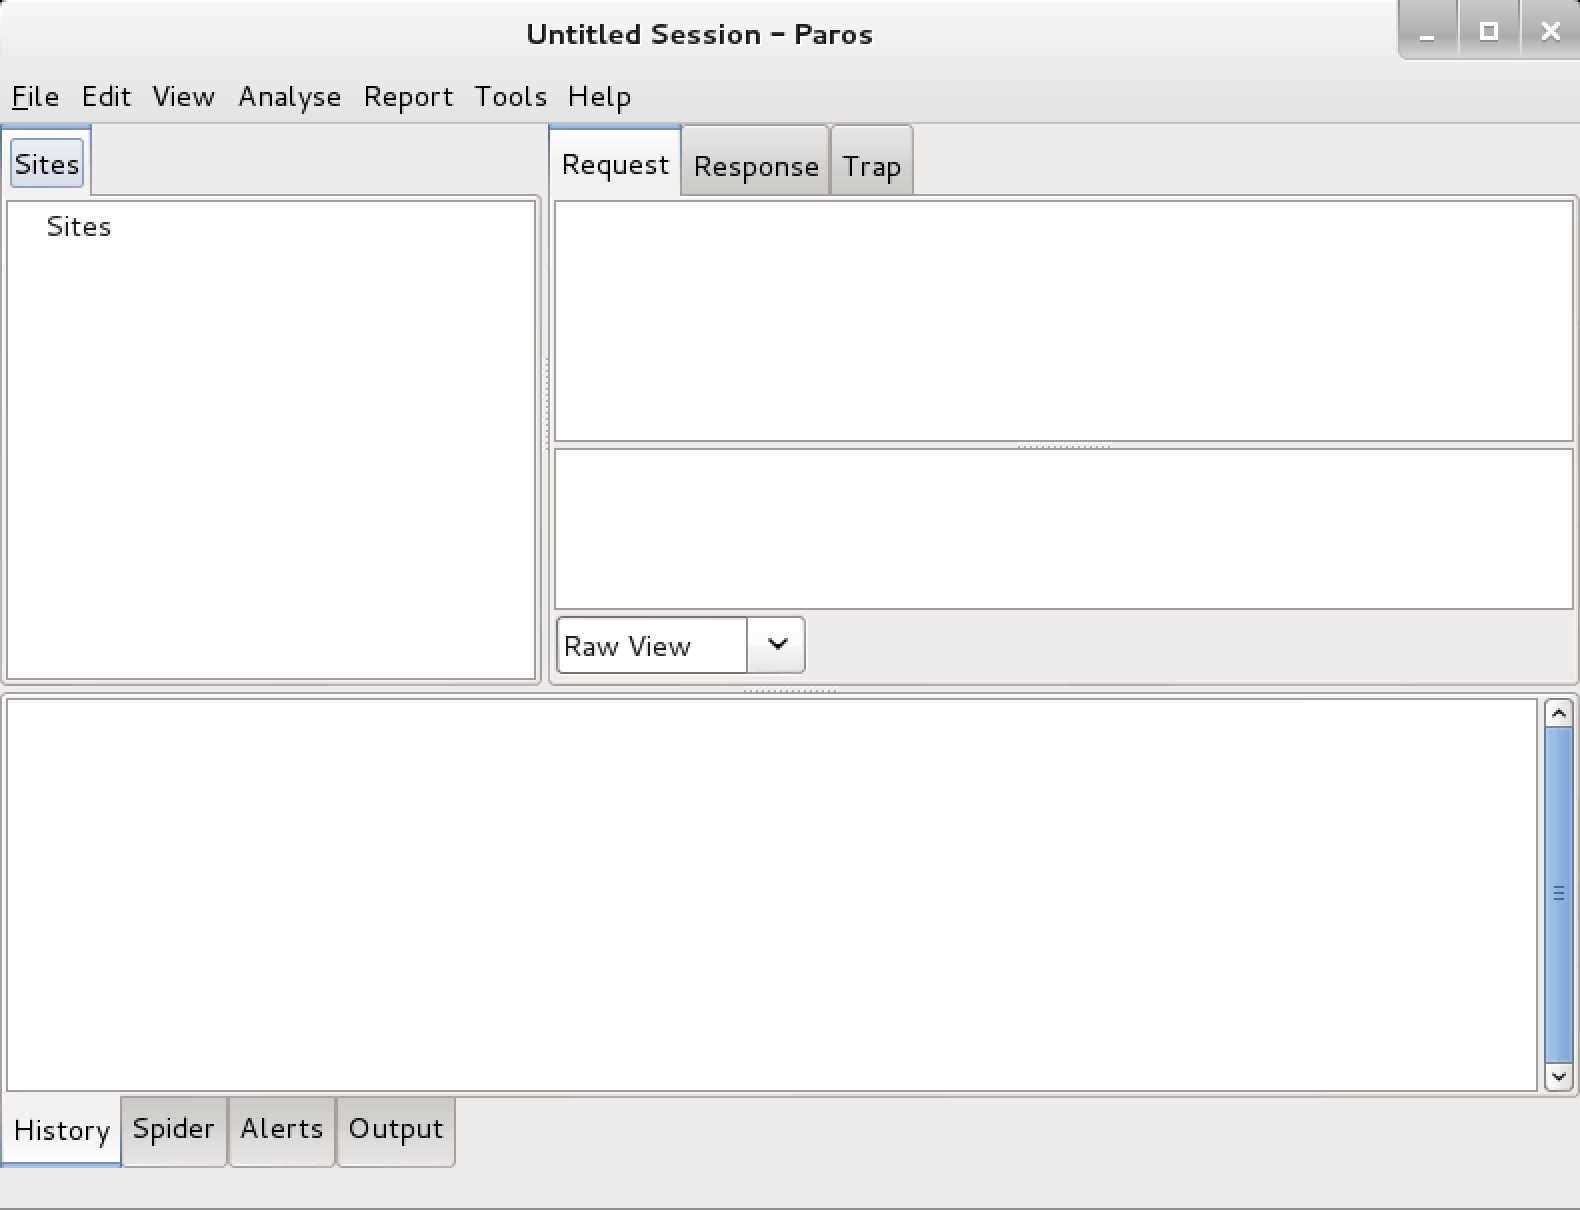1580x1210 pixels.
Task: Click the history scrollbar up arrow
Action: tap(1558, 713)
